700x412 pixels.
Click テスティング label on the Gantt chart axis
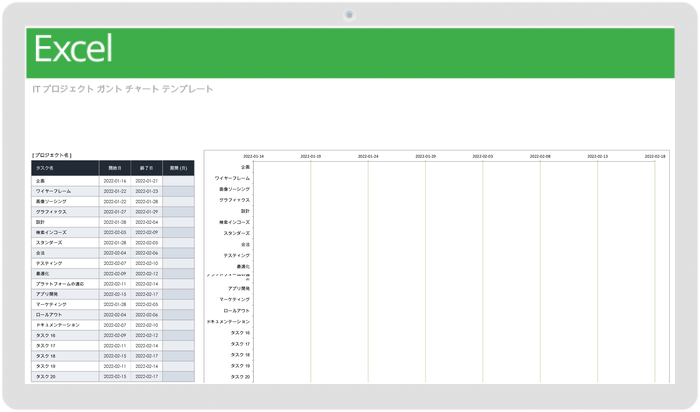point(237,255)
